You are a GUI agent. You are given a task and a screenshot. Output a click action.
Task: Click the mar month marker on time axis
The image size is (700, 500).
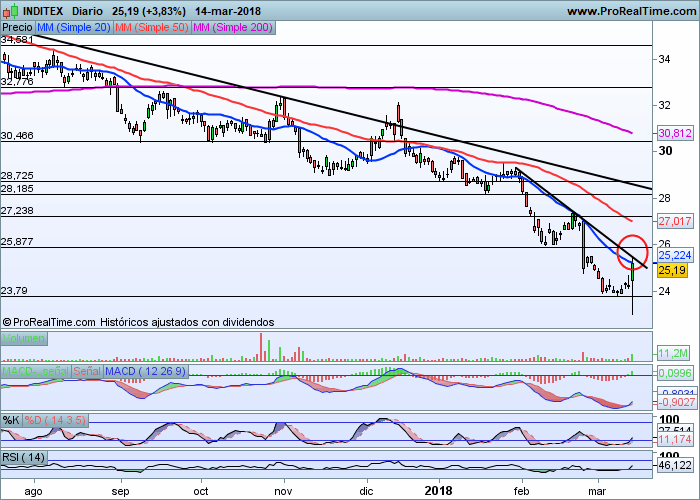coord(597,492)
